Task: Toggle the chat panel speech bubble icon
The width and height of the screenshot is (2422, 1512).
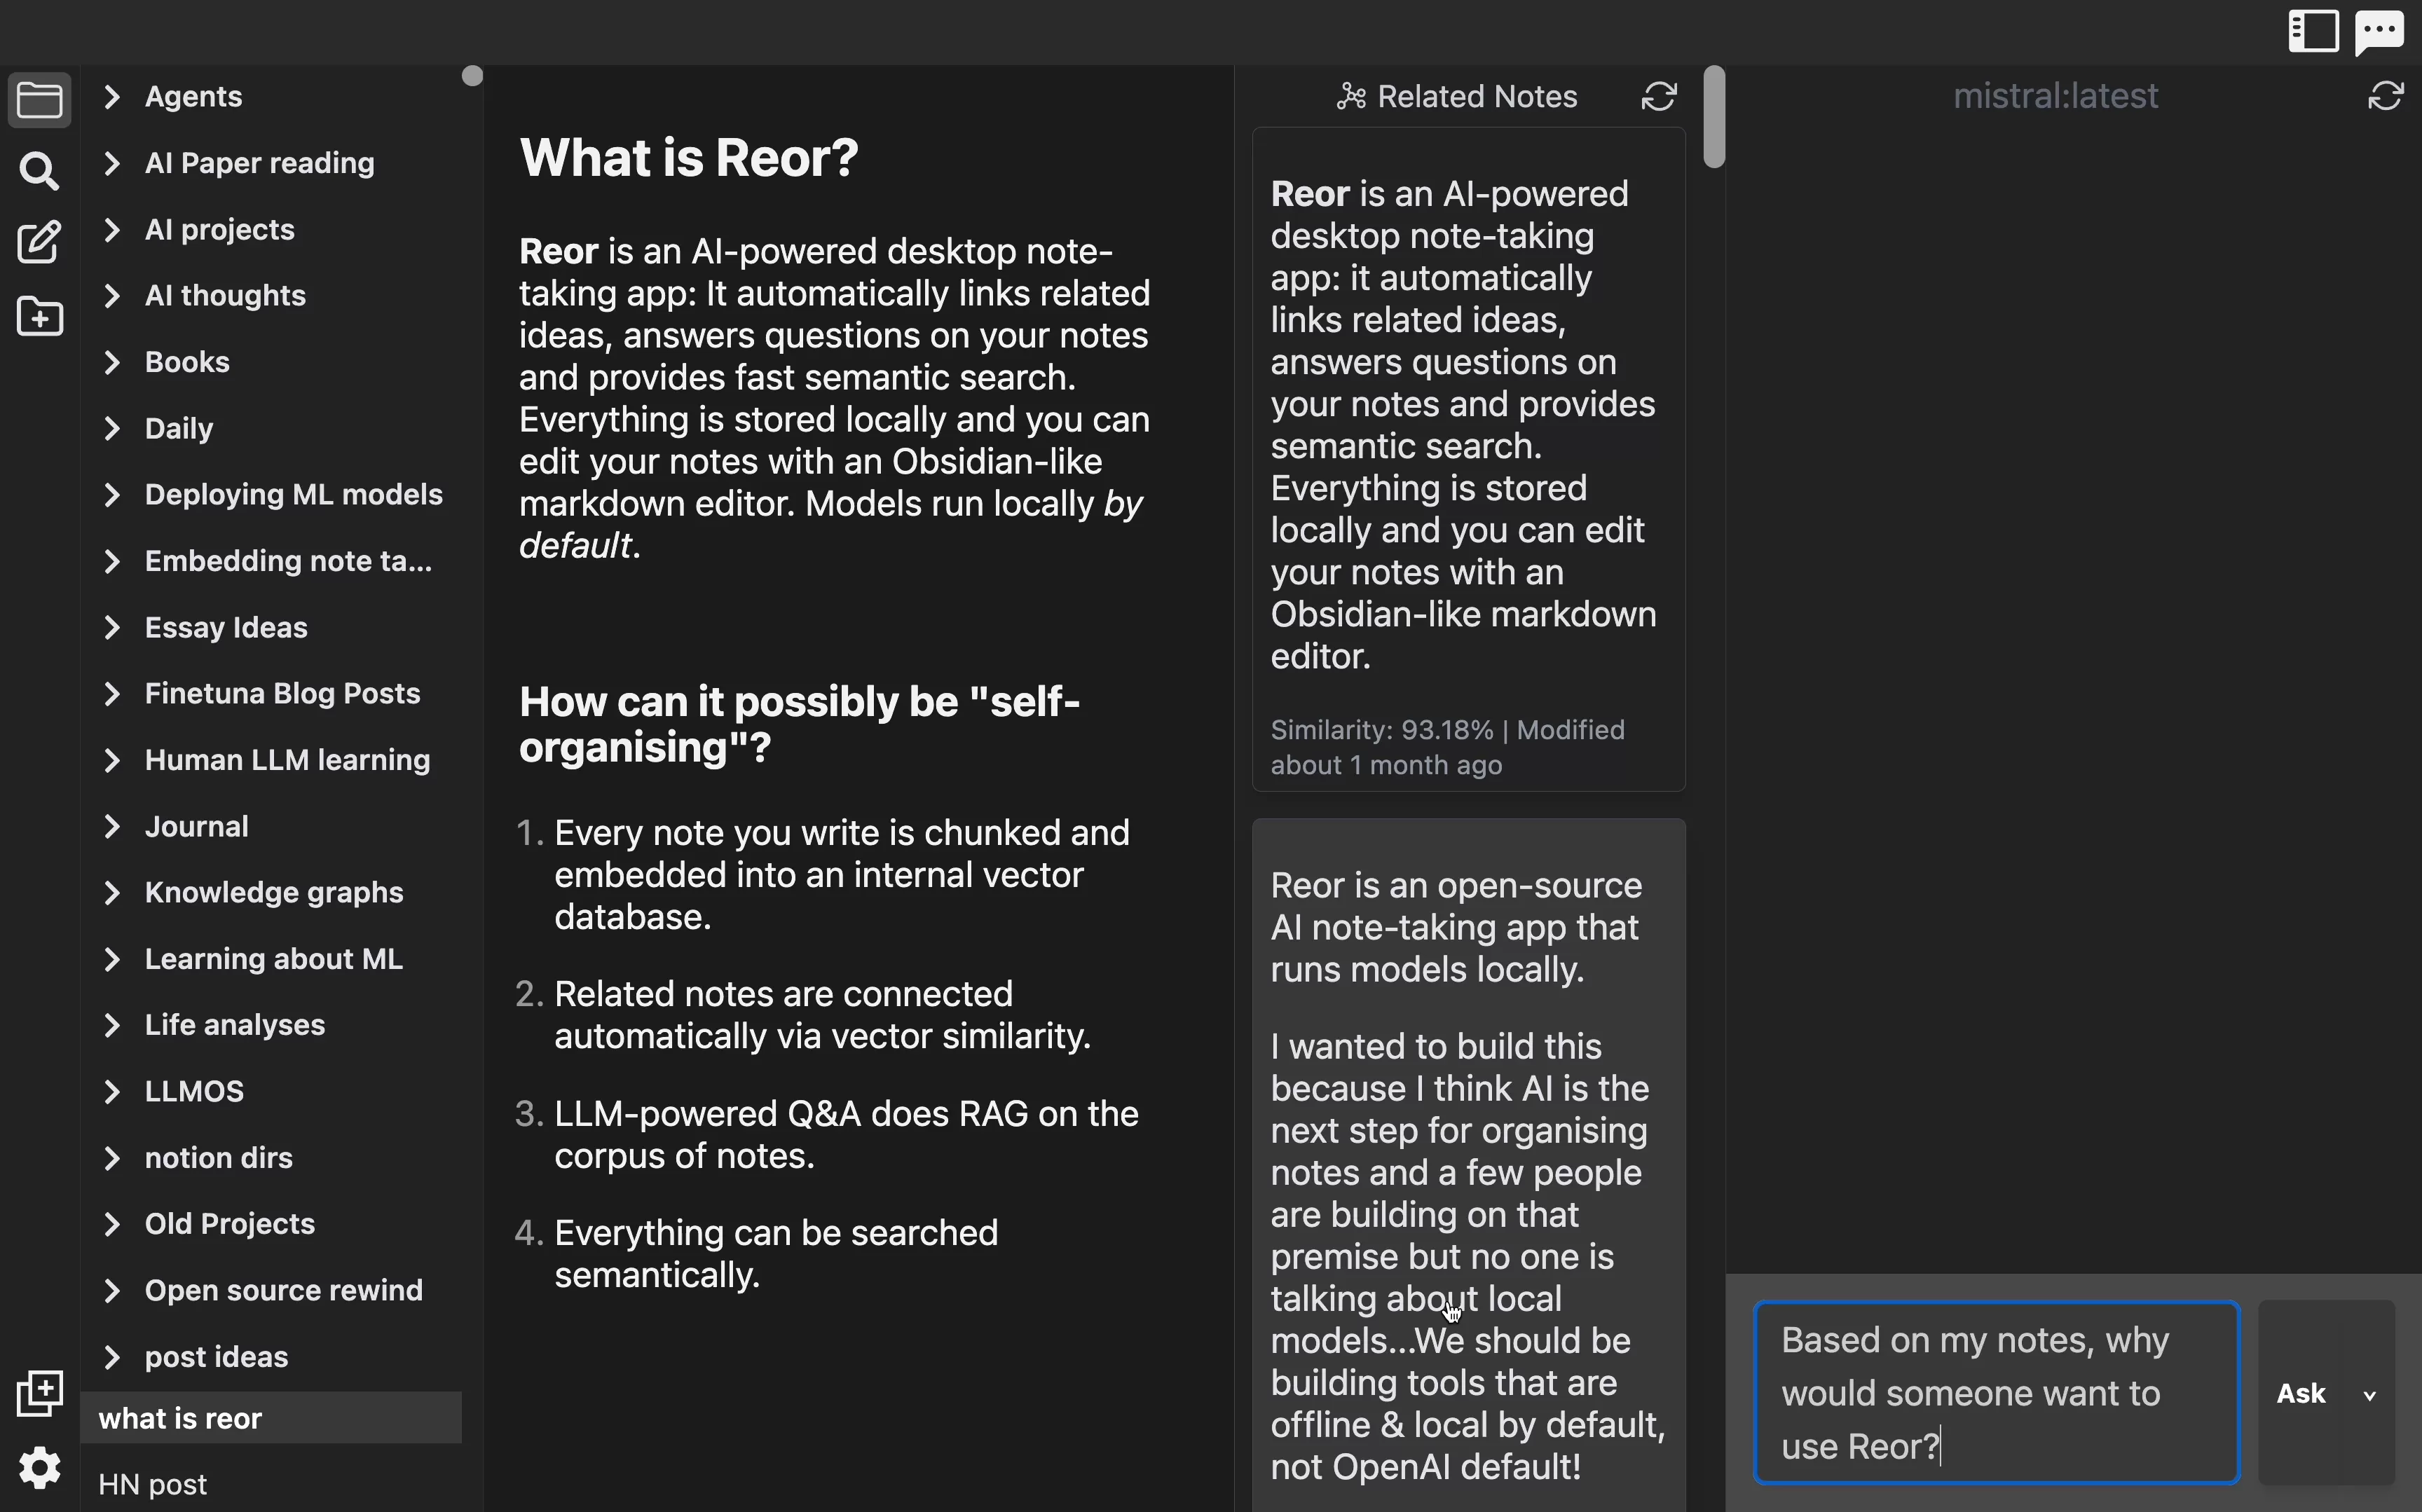Action: (2380, 32)
